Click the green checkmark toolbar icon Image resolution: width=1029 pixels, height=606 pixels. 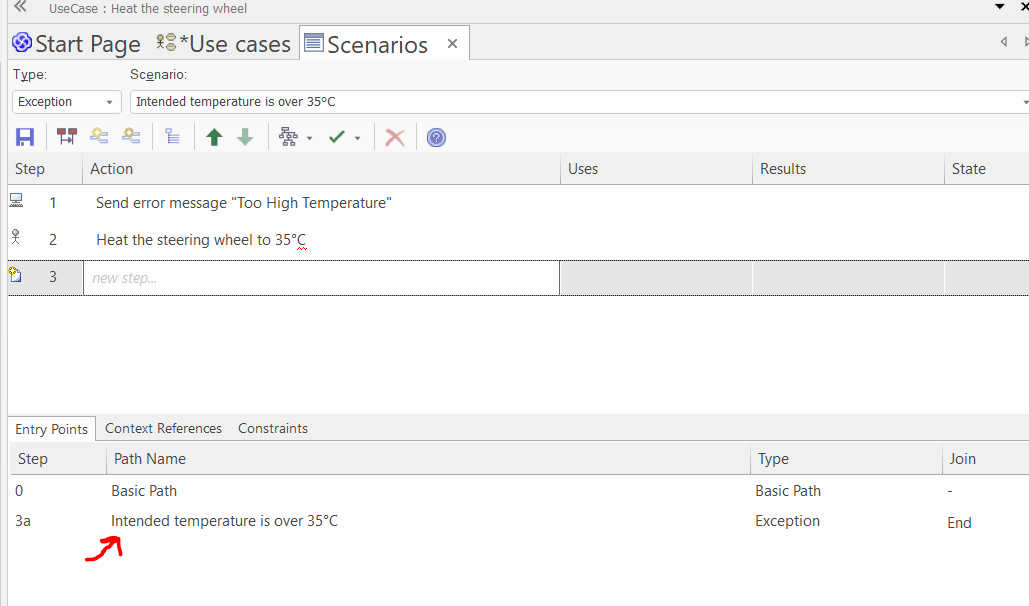pos(337,137)
